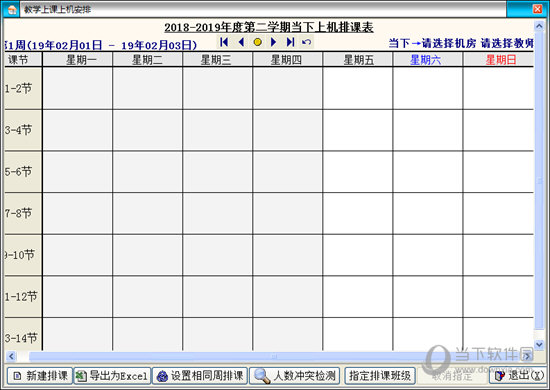This screenshot has width=550, height=390.
Task: Click 星期五 cell for 3-4节
Action: [x=358, y=130]
